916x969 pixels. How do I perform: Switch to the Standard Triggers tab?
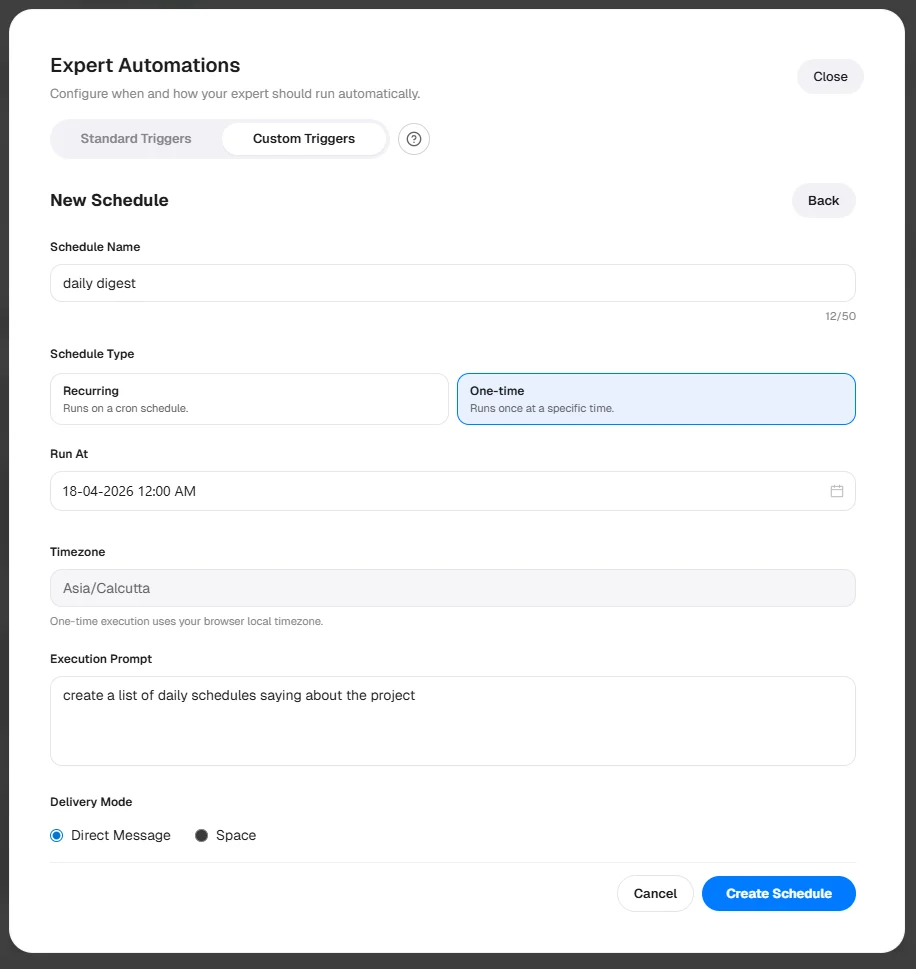[x=136, y=138]
